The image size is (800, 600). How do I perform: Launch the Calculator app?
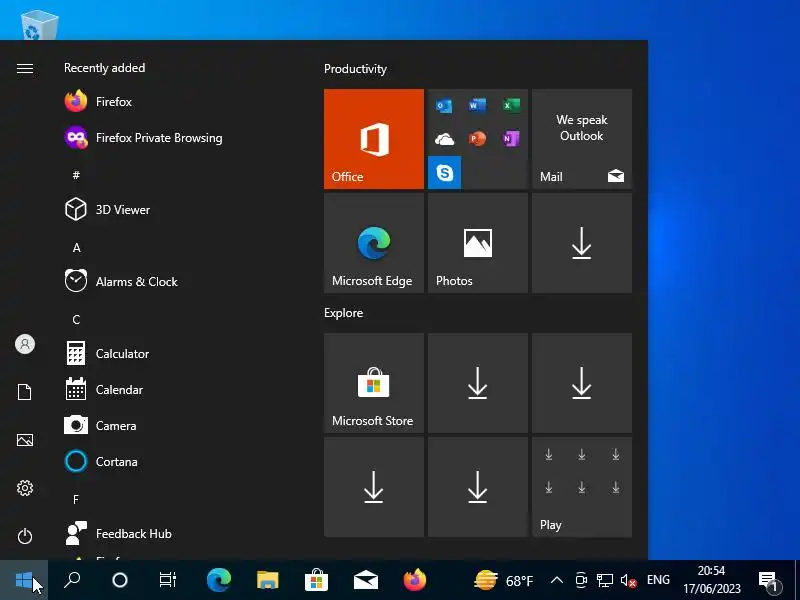107,354
